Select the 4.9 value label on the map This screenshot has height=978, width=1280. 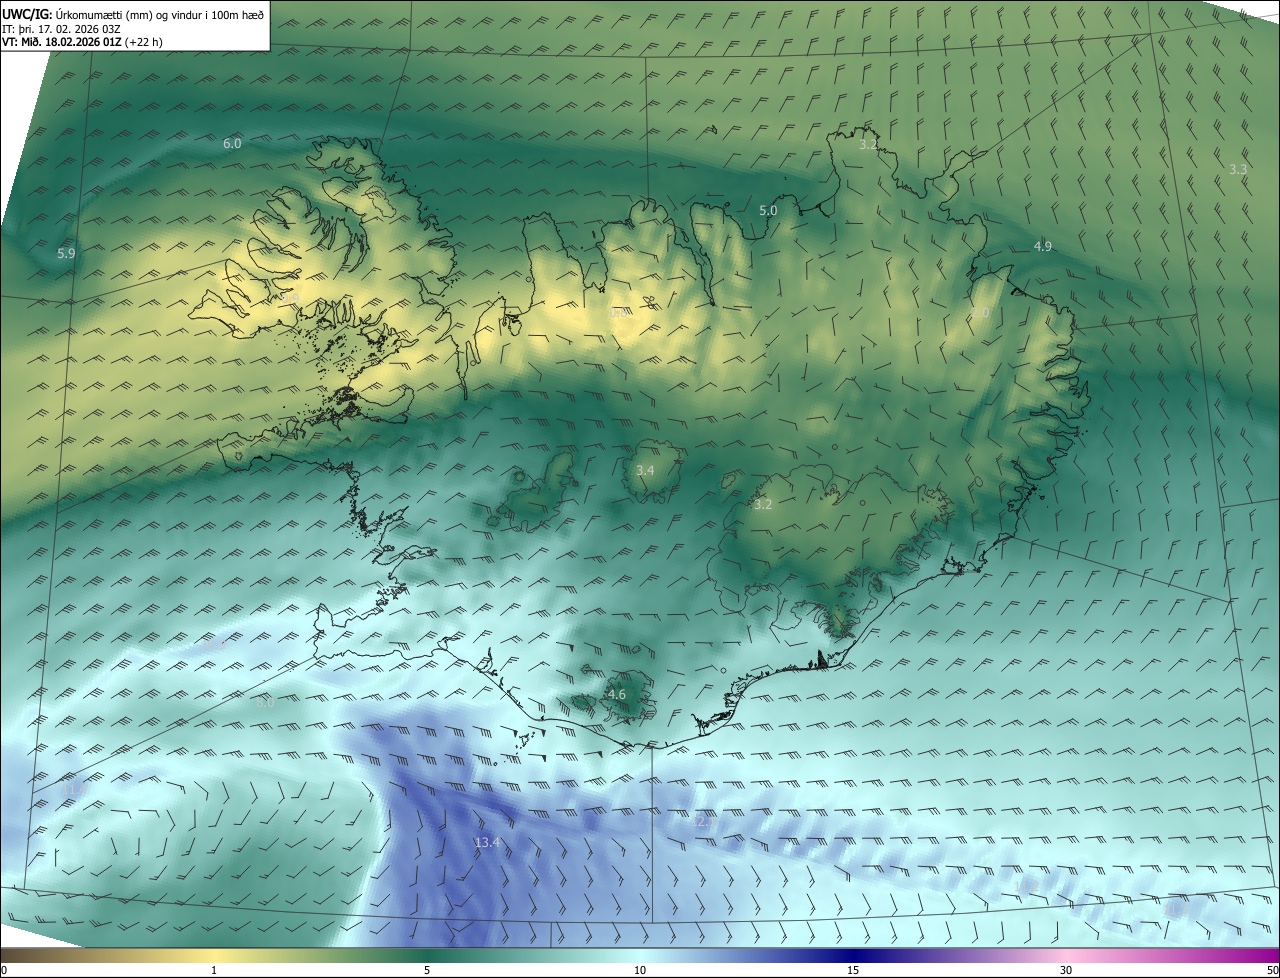1043,246
